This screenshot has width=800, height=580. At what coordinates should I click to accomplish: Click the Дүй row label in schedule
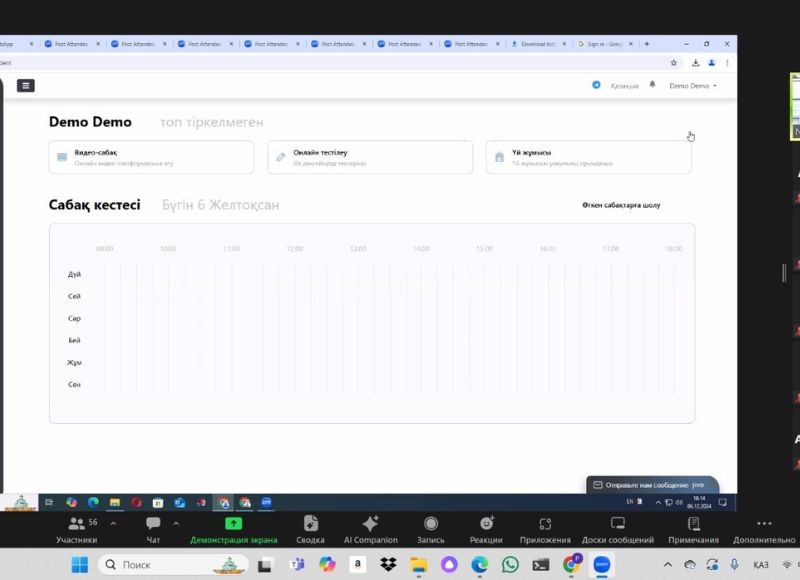(74, 274)
